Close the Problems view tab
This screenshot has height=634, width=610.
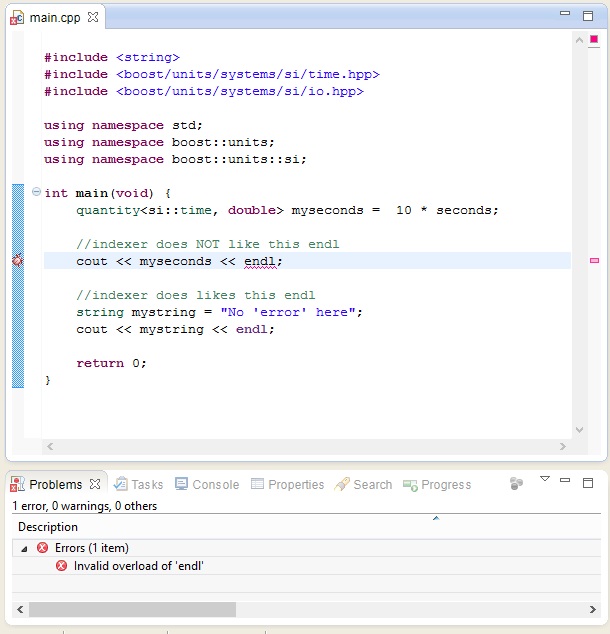95,484
